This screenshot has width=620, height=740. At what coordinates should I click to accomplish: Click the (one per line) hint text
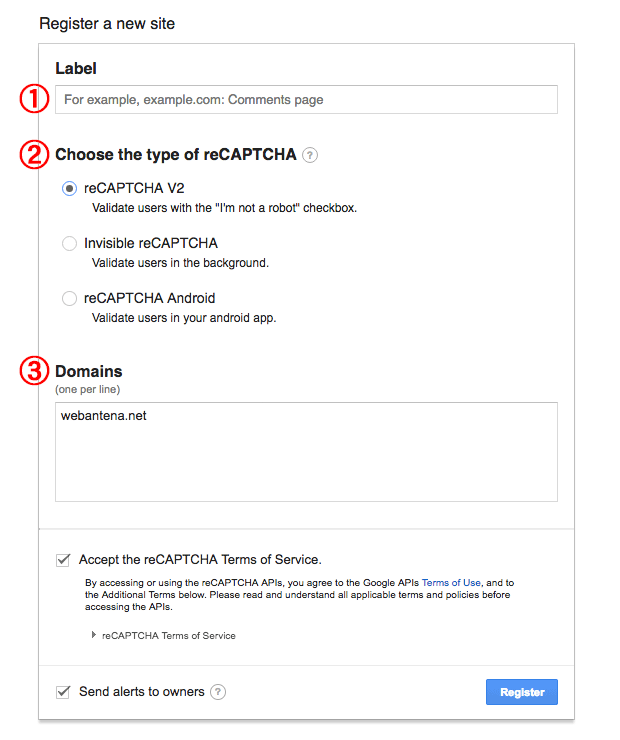coord(88,389)
